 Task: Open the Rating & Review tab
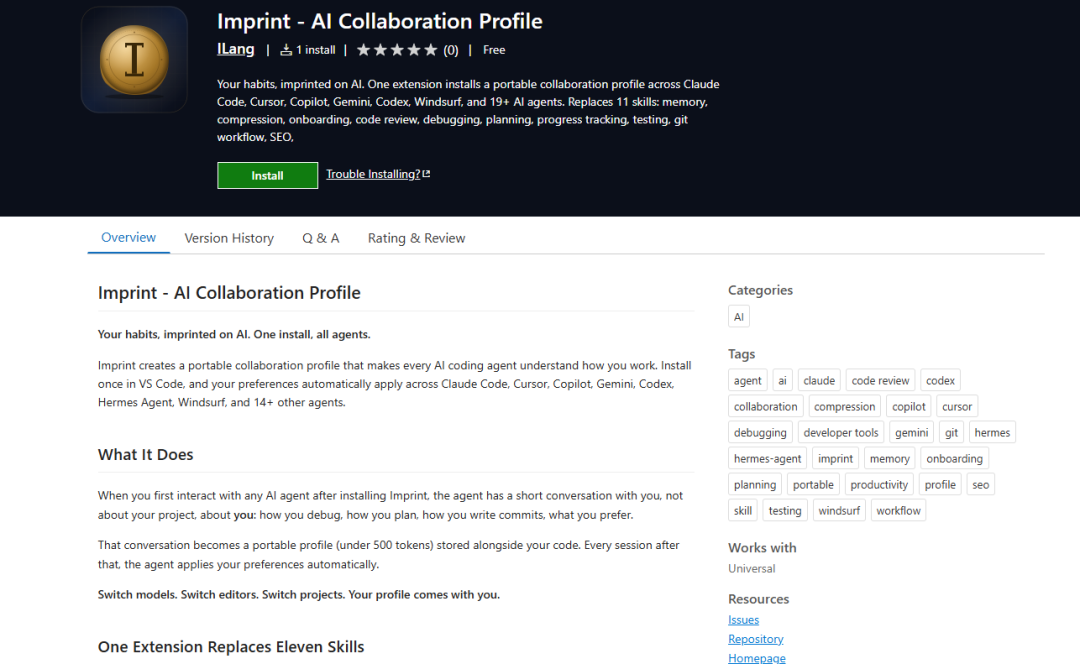(x=417, y=238)
